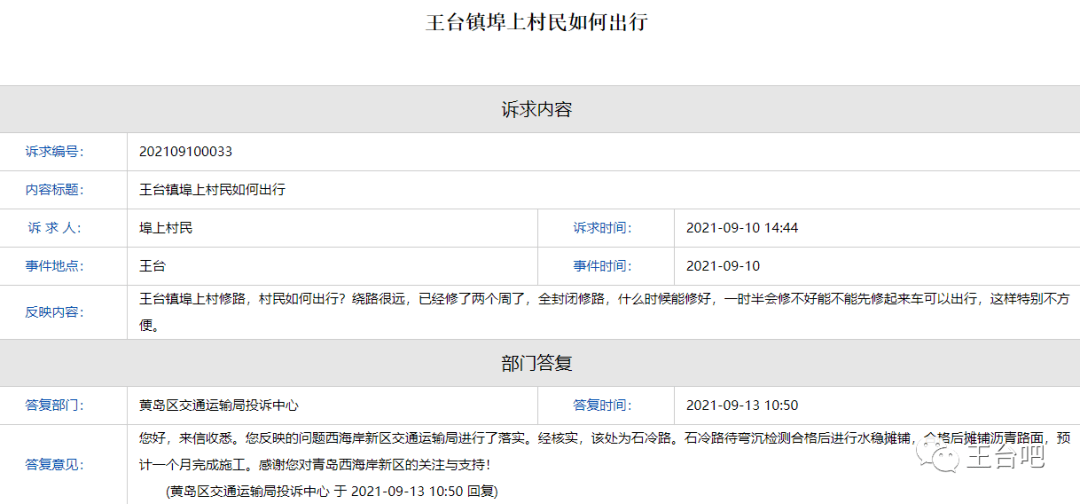Select the petitioner value 埠上村民
1080x504 pixels.
165,228
